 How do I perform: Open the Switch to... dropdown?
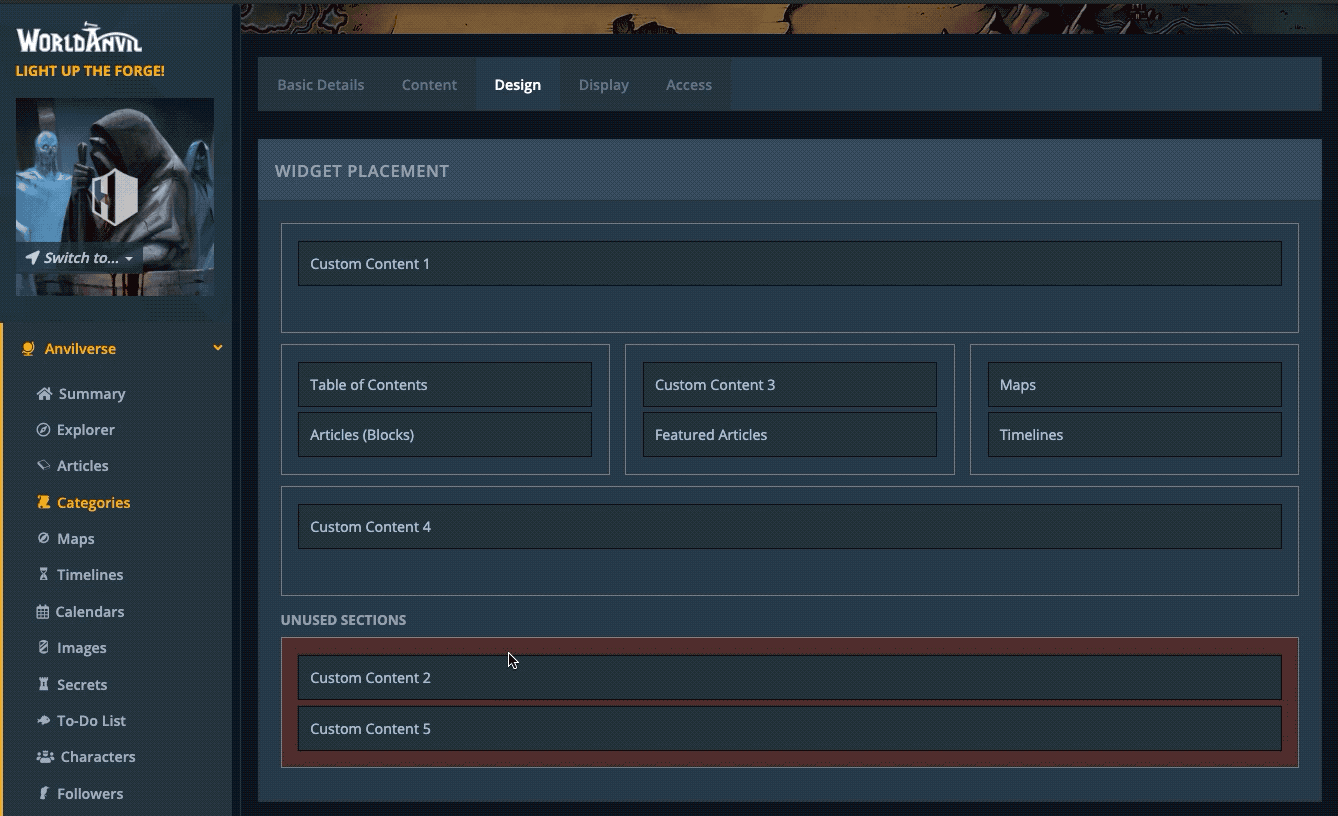tap(79, 258)
